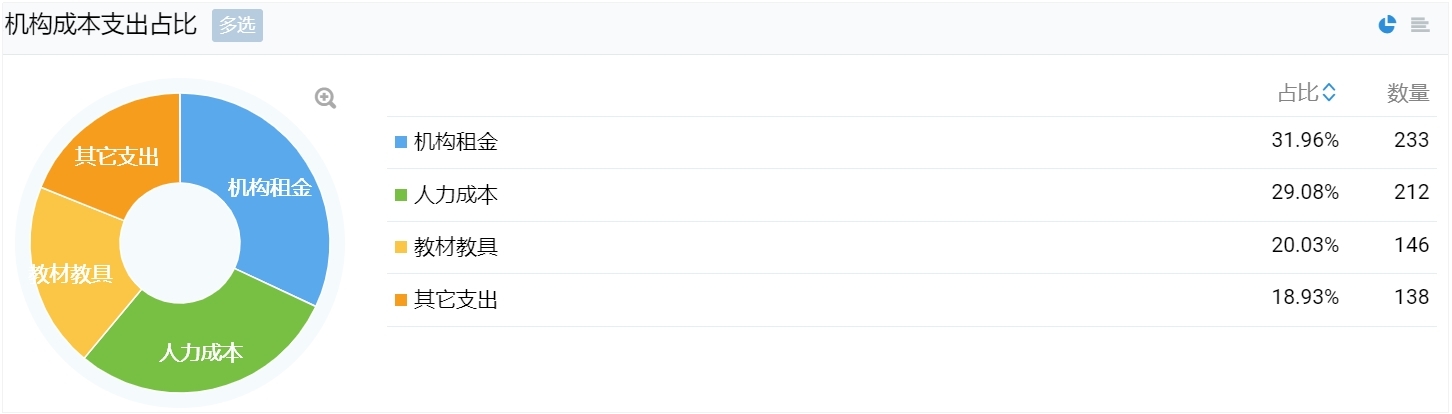
Task: Sort by 占比 column arrows
Action: tap(1329, 93)
